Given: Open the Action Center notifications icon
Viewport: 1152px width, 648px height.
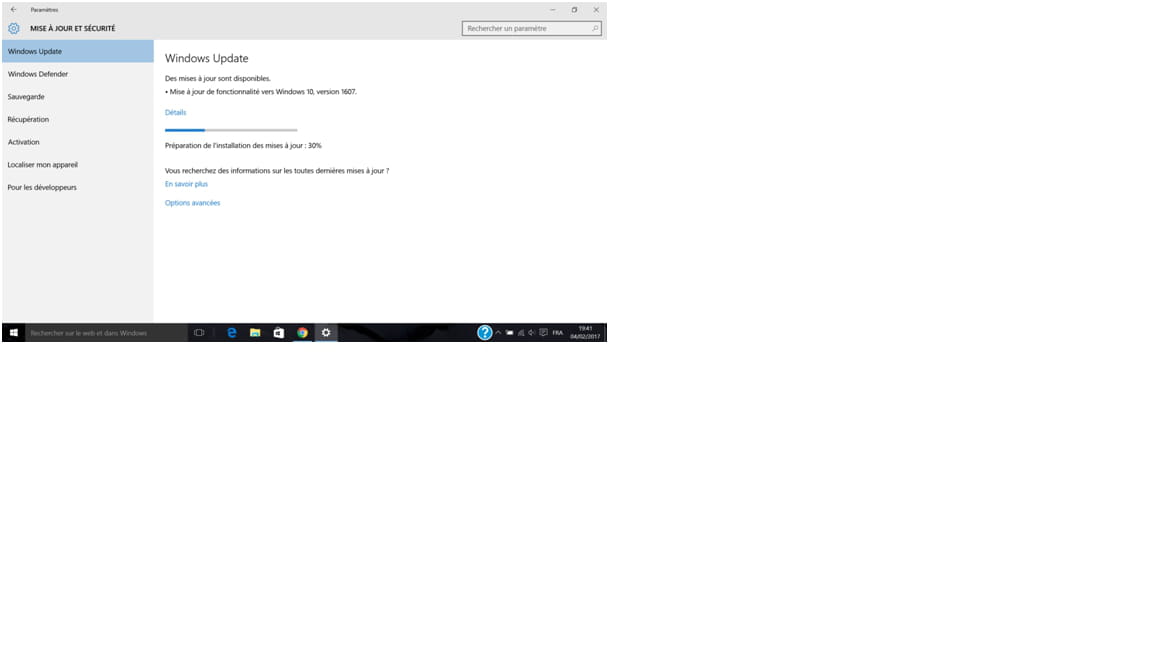Looking at the screenshot, I should 544,333.
